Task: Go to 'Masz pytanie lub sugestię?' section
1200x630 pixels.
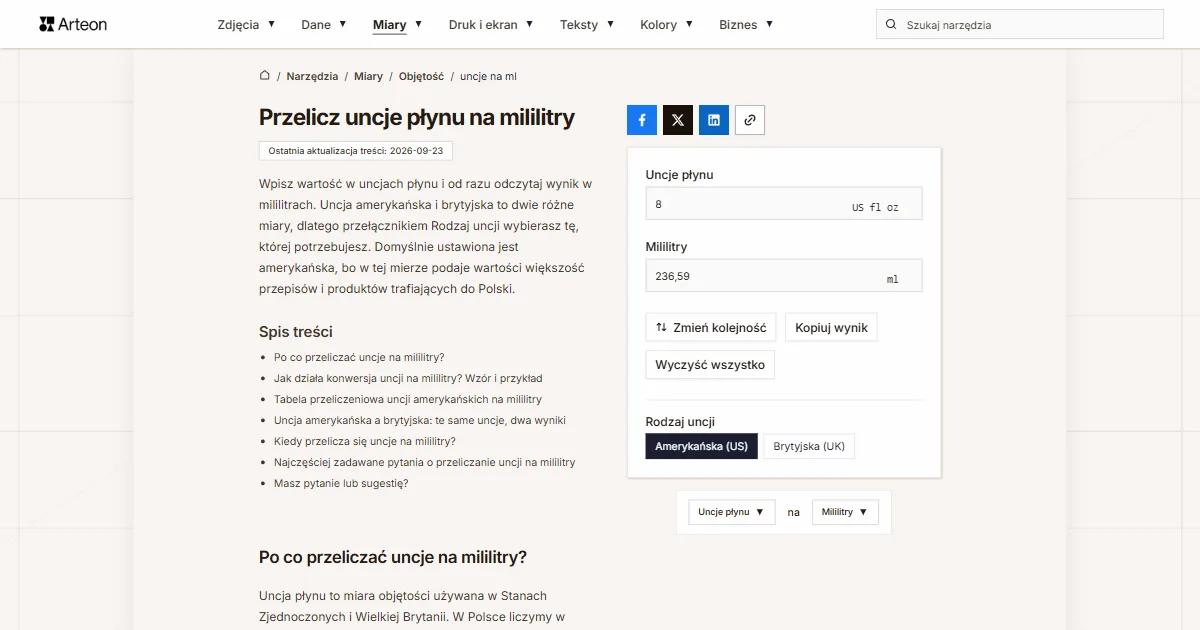Action: tap(341, 483)
